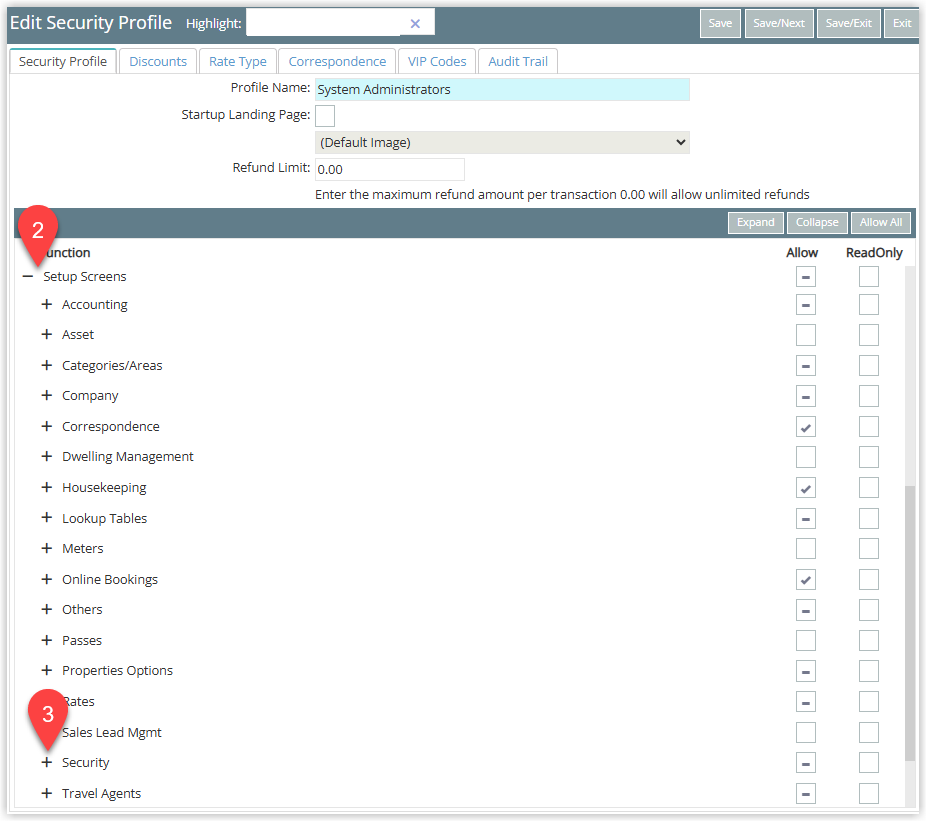Expand the Online Bookings node
This screenshot has width=927, height=822.
[47, 579]
